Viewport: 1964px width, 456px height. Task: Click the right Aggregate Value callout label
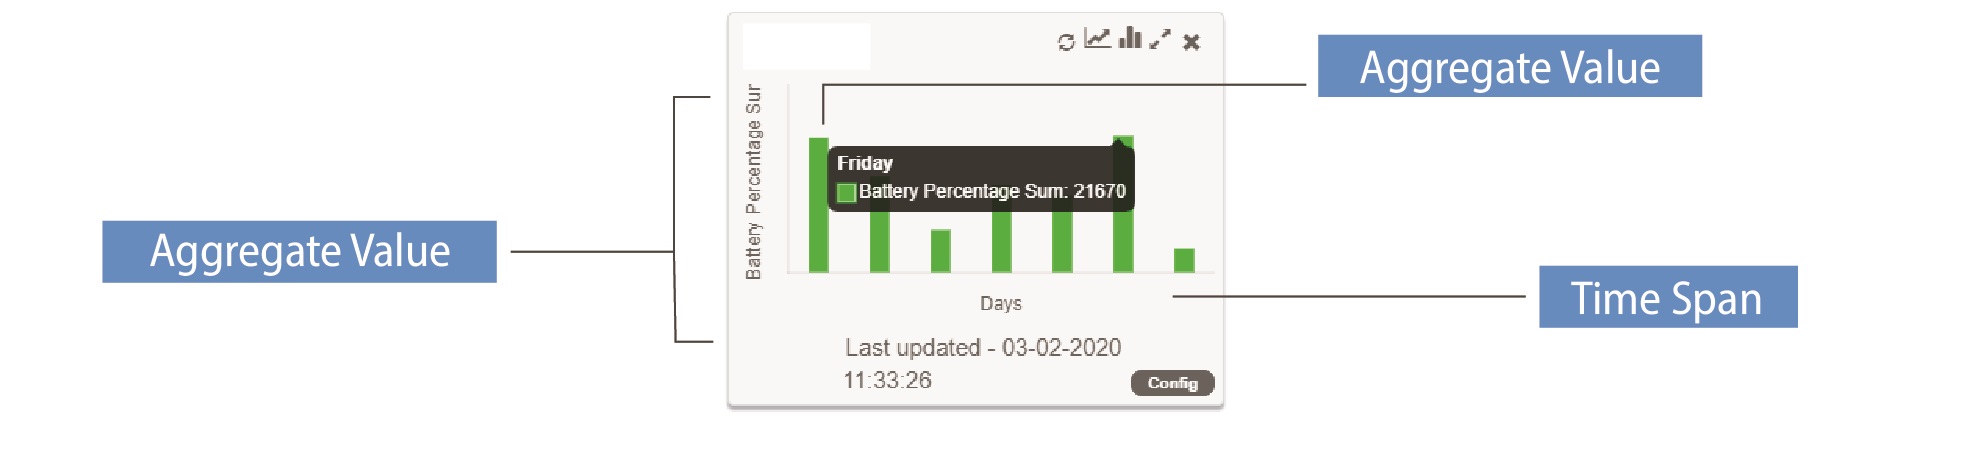[x=1510, y=66]
